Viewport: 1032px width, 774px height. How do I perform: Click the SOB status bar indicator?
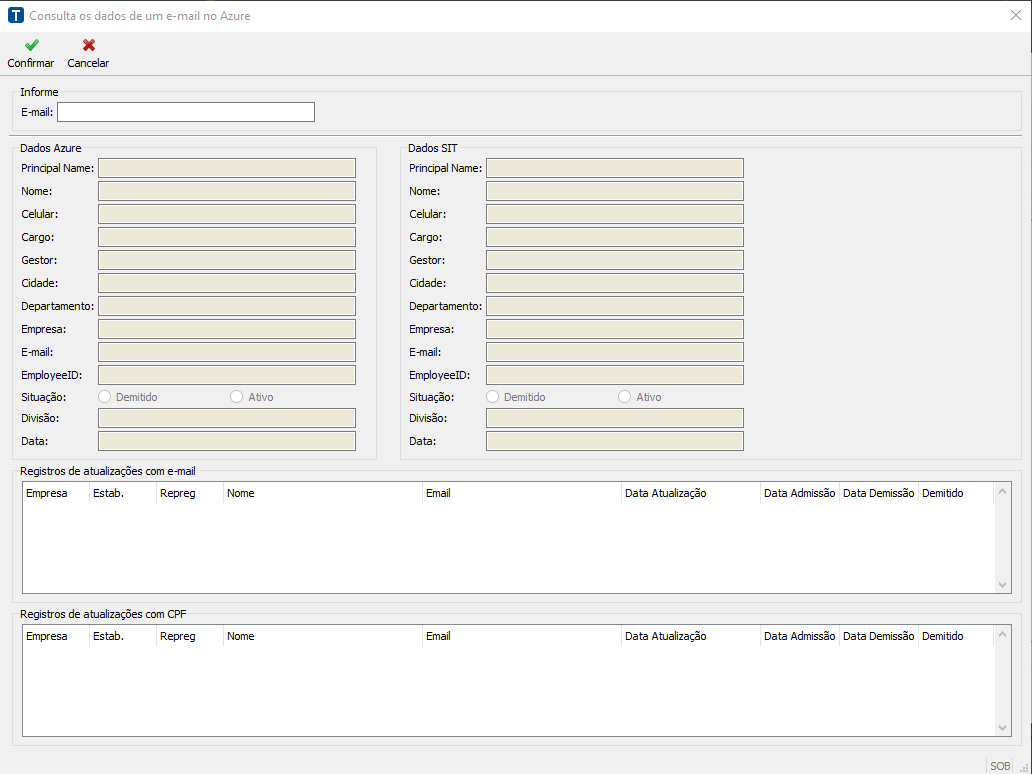point(999,766)
